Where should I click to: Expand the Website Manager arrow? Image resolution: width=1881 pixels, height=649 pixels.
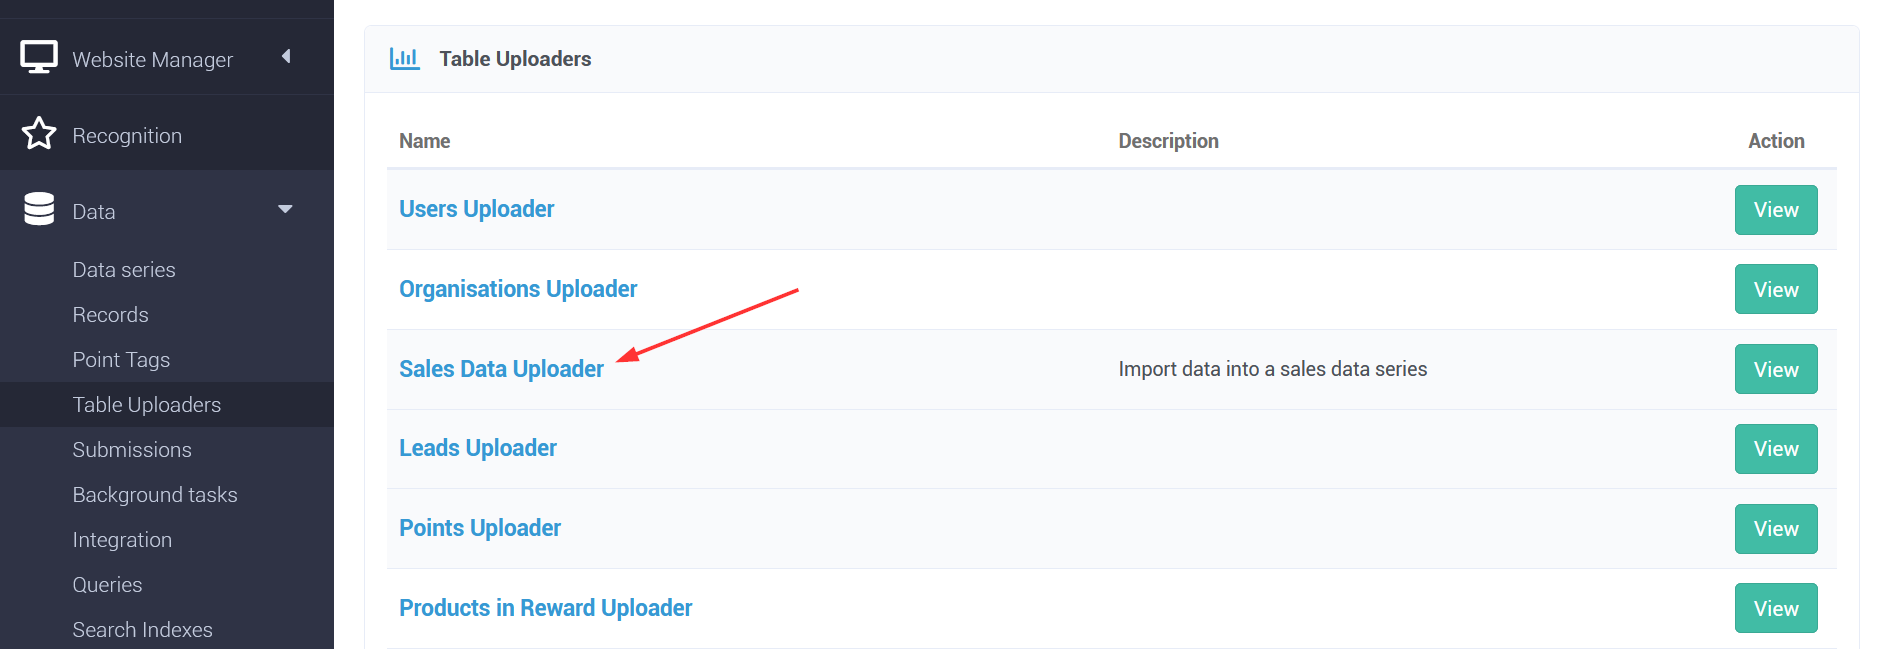(286, 56)
